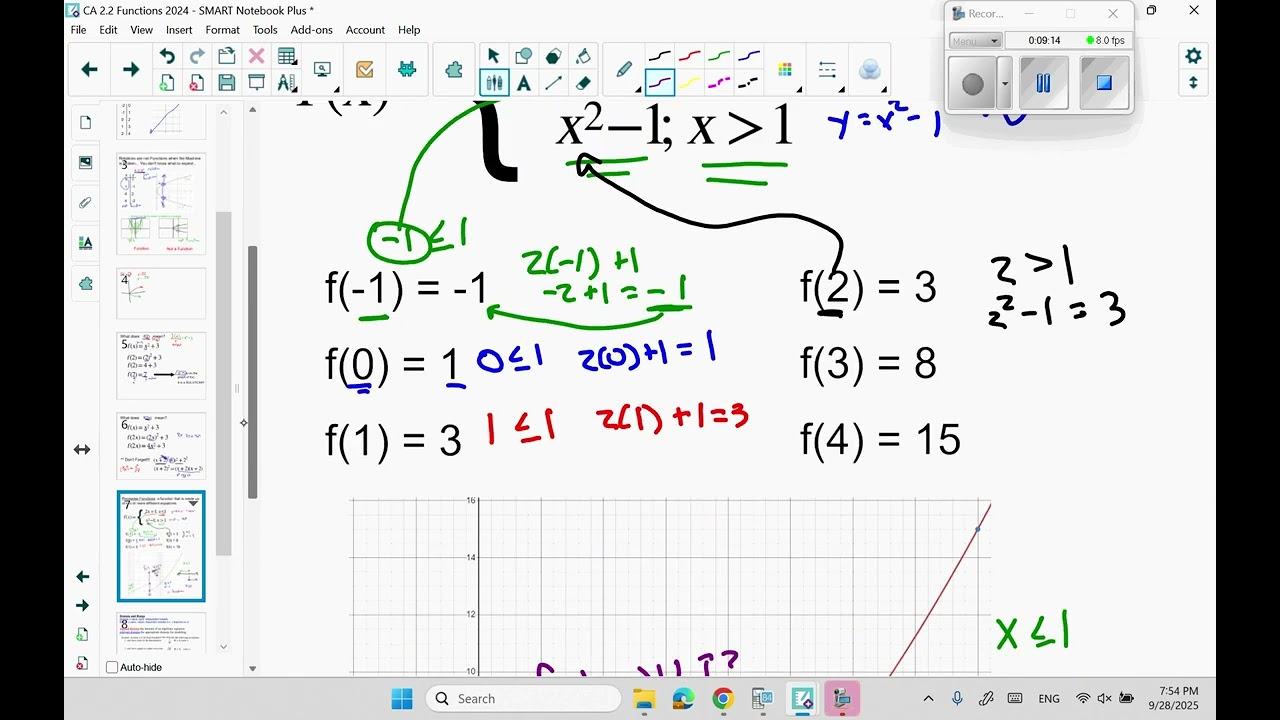1280x720 pixels.
Task: Choose the red pen style
Action: [689, 56]
